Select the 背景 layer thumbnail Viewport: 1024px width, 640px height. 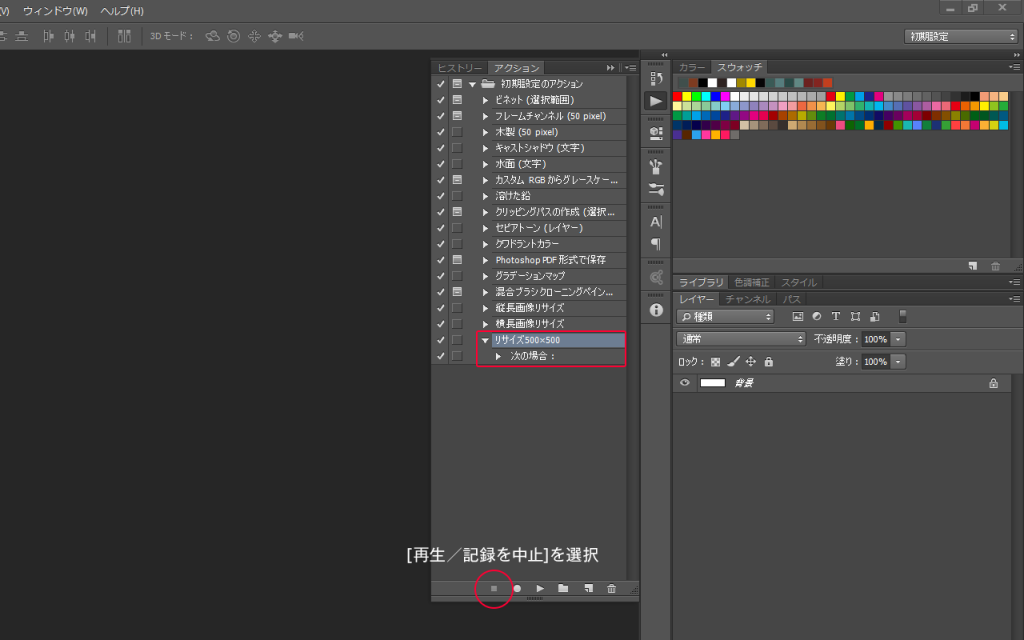pos(712,383)
